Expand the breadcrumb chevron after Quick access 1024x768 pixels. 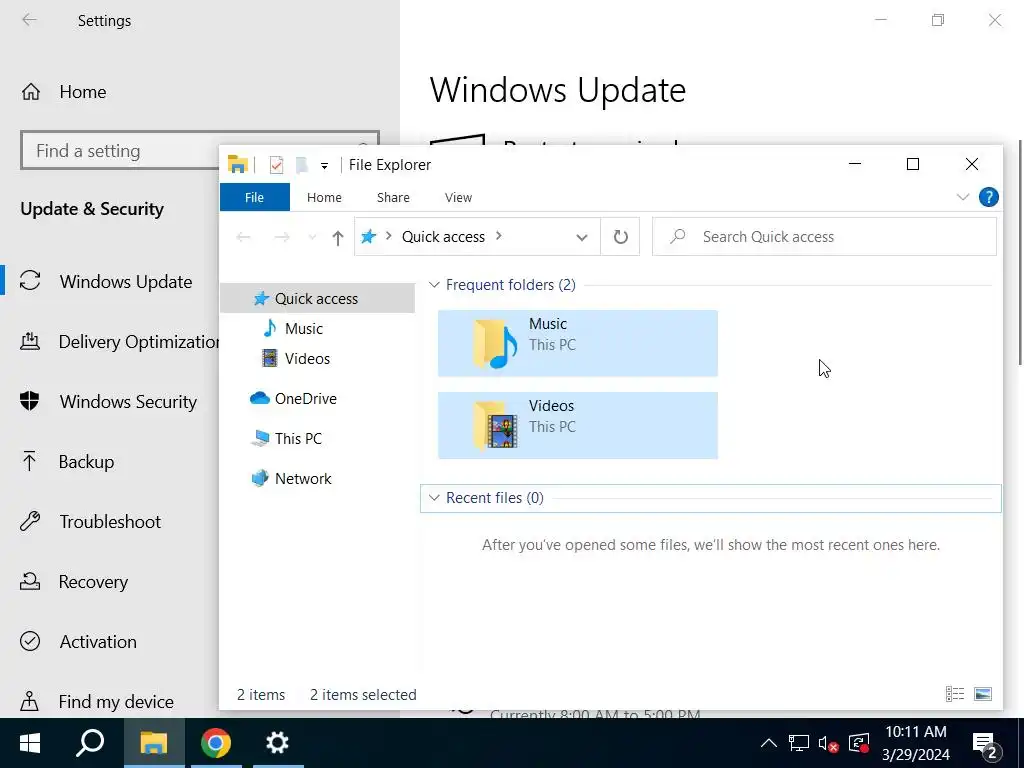[499, 236]
